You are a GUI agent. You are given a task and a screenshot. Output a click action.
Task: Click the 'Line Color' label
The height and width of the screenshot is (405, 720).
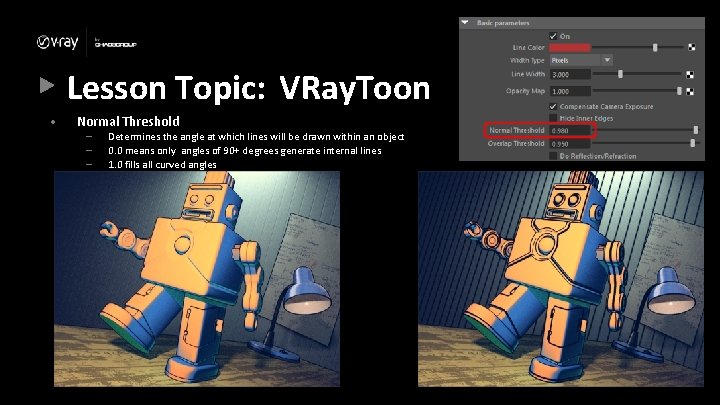coord(529,47)
